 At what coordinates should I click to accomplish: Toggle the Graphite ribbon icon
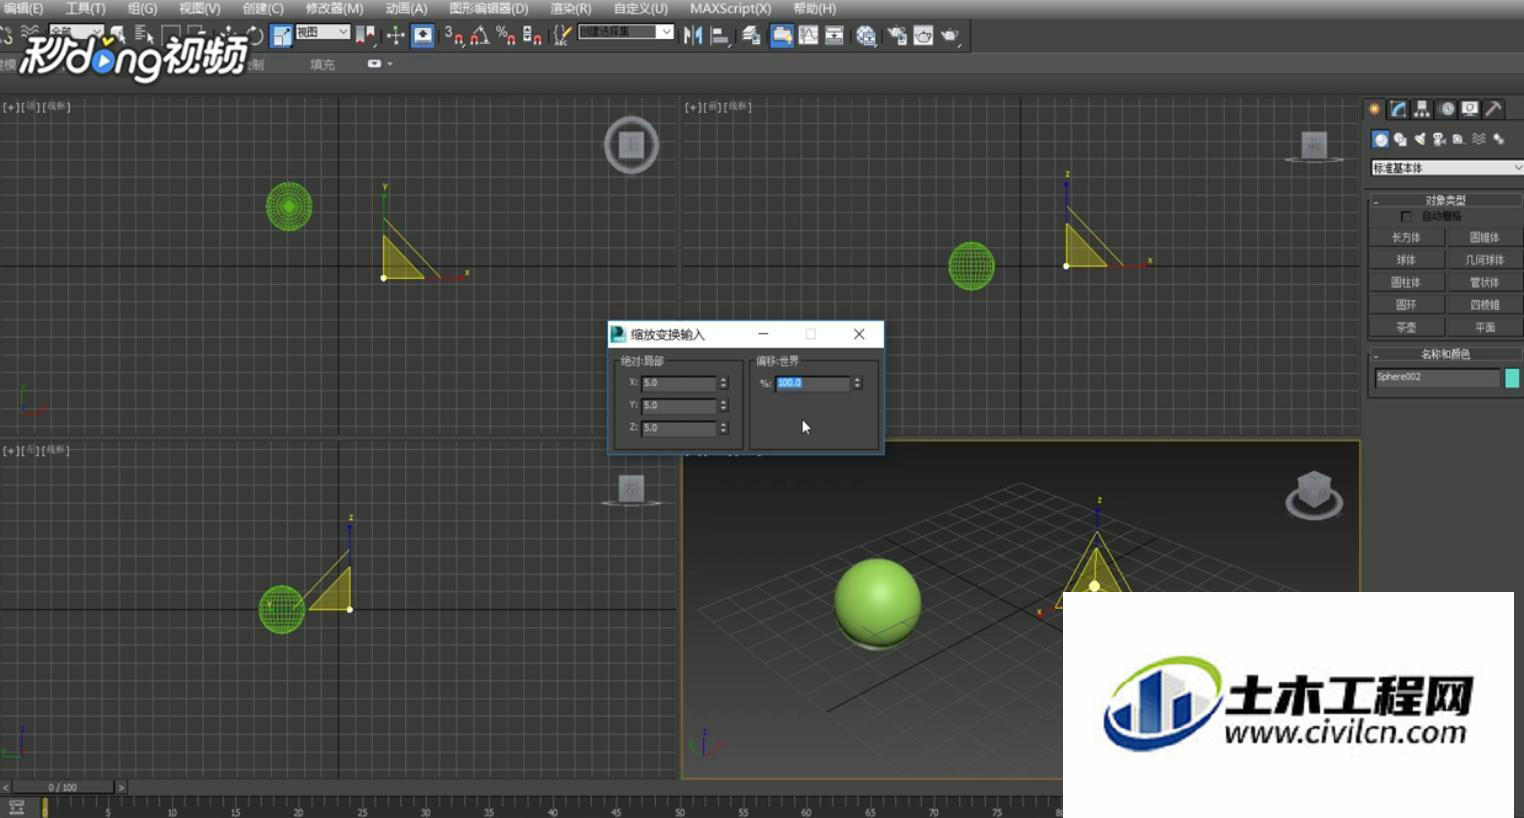pyautogui.click(x=782, y=36)
